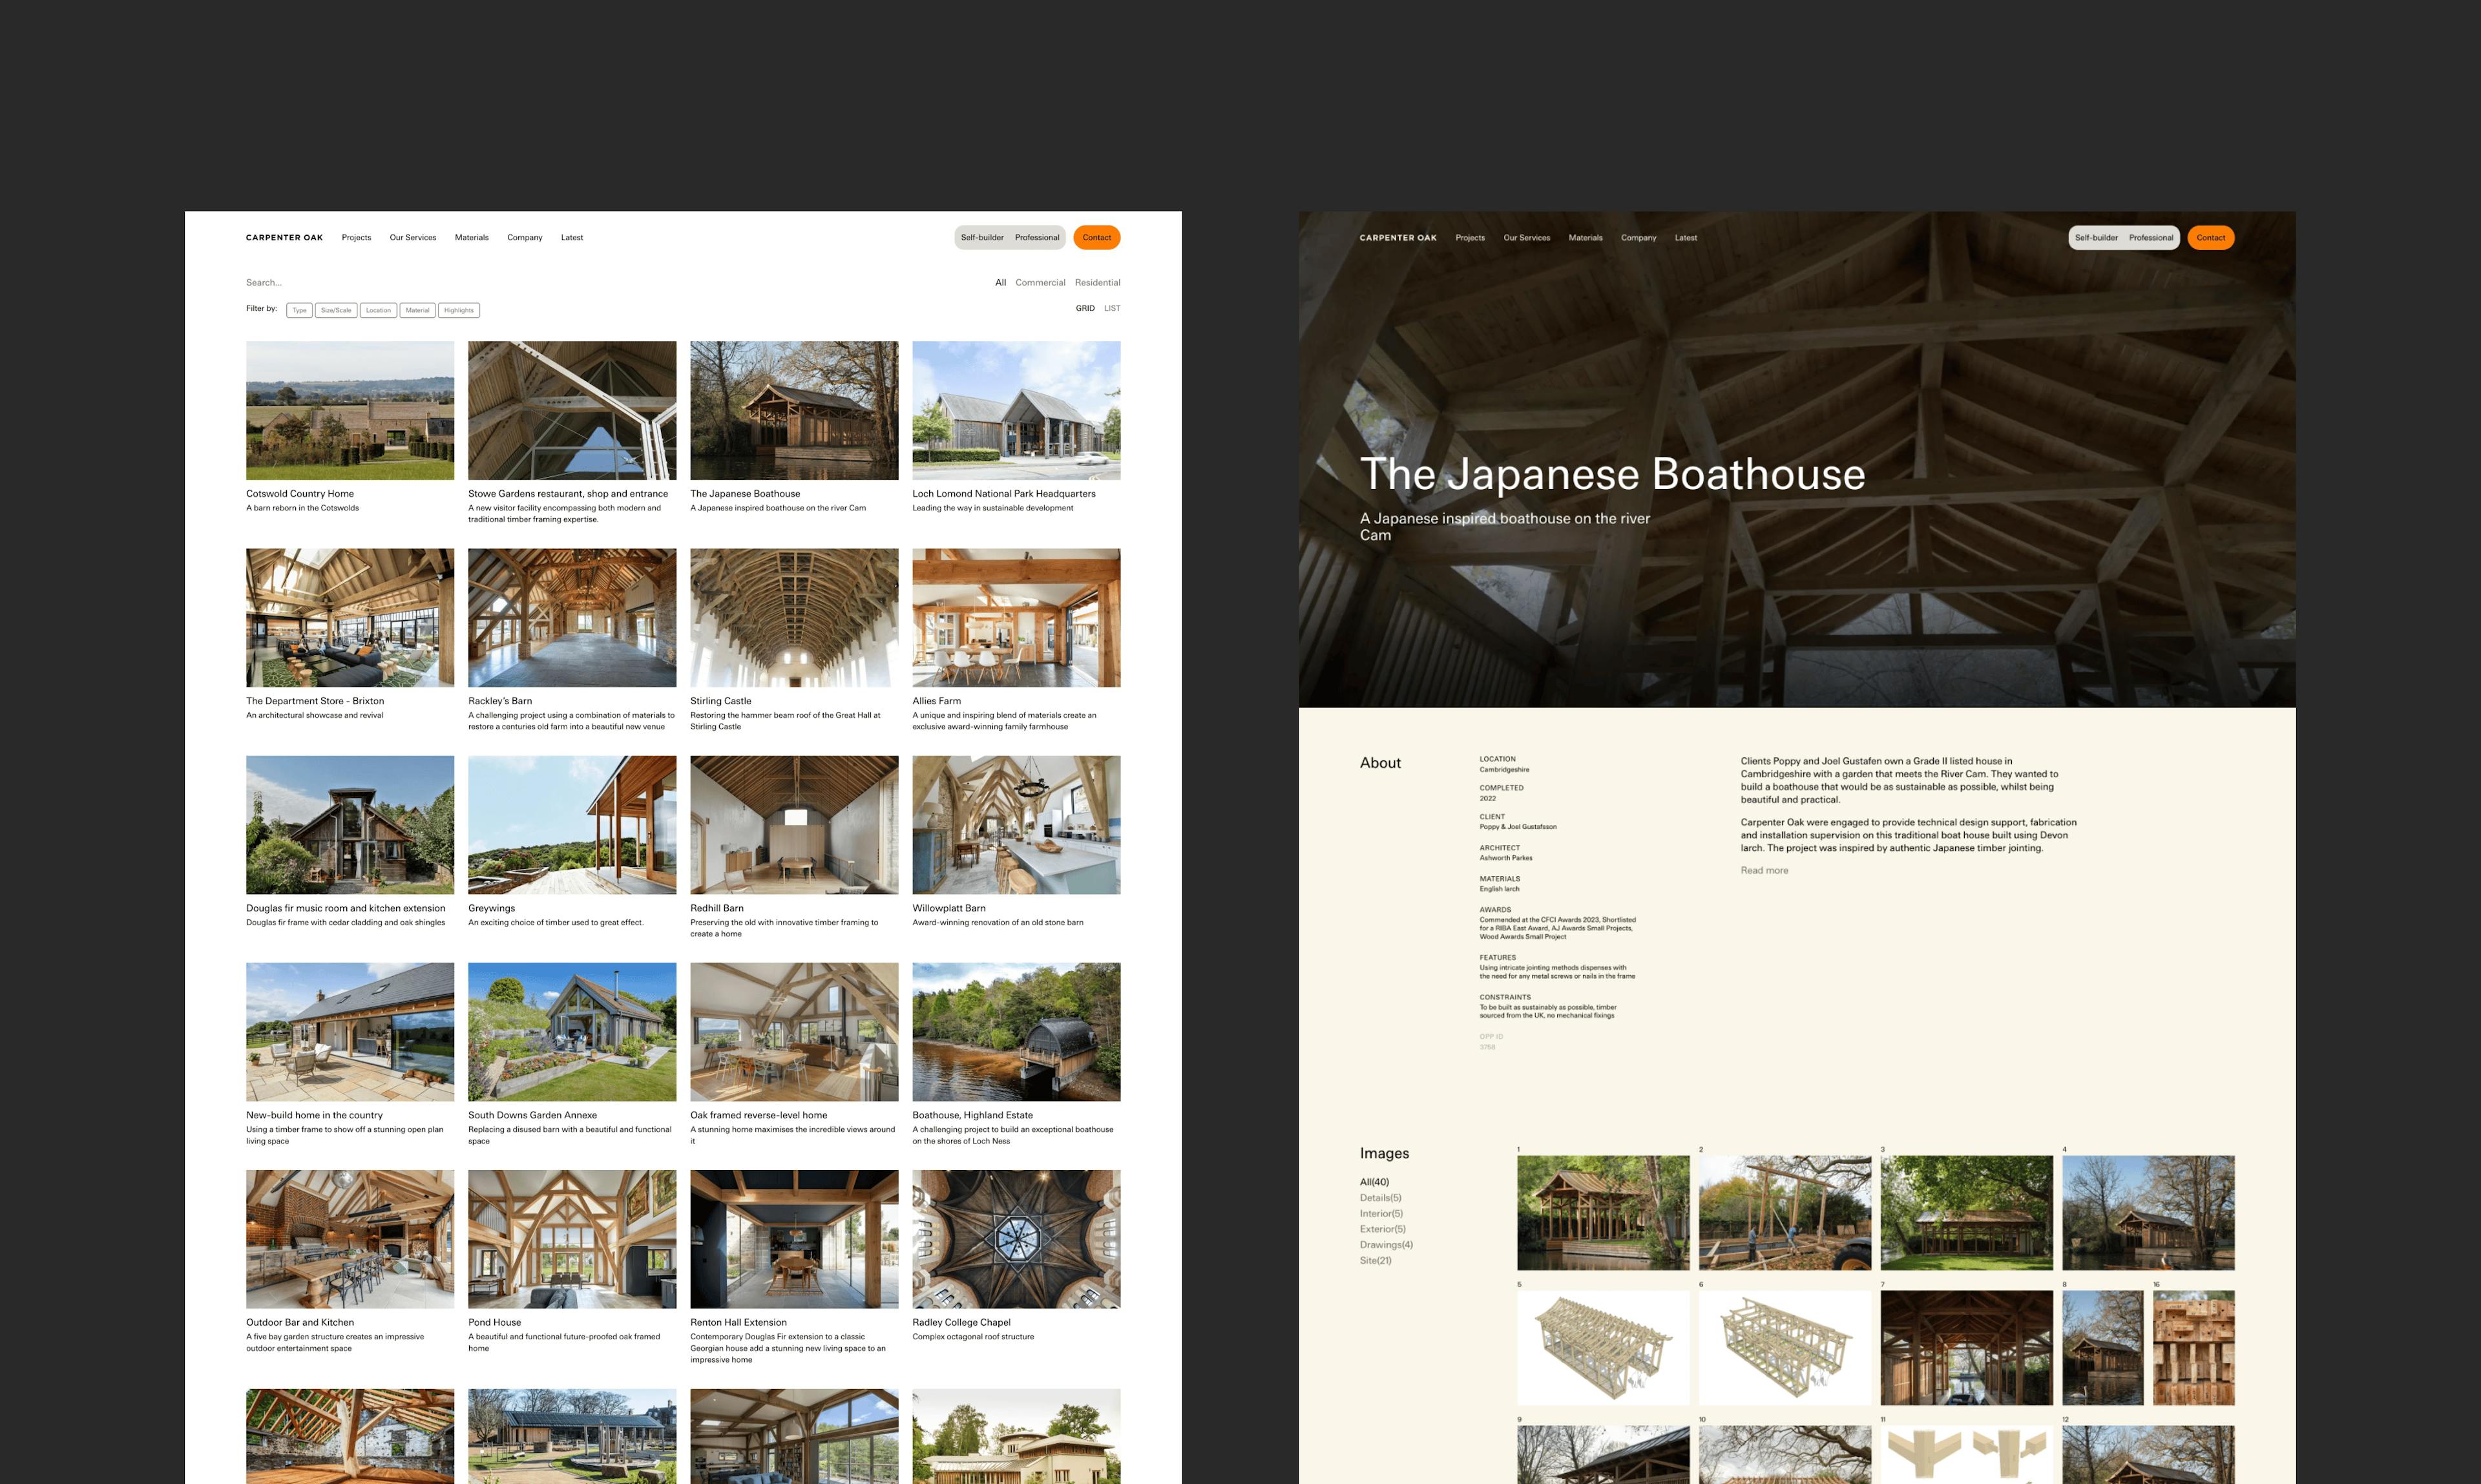This screenshot has width=2481, height=1484.
Task: Open Materials menu on the boathouse page
Action: [1585, 238]
